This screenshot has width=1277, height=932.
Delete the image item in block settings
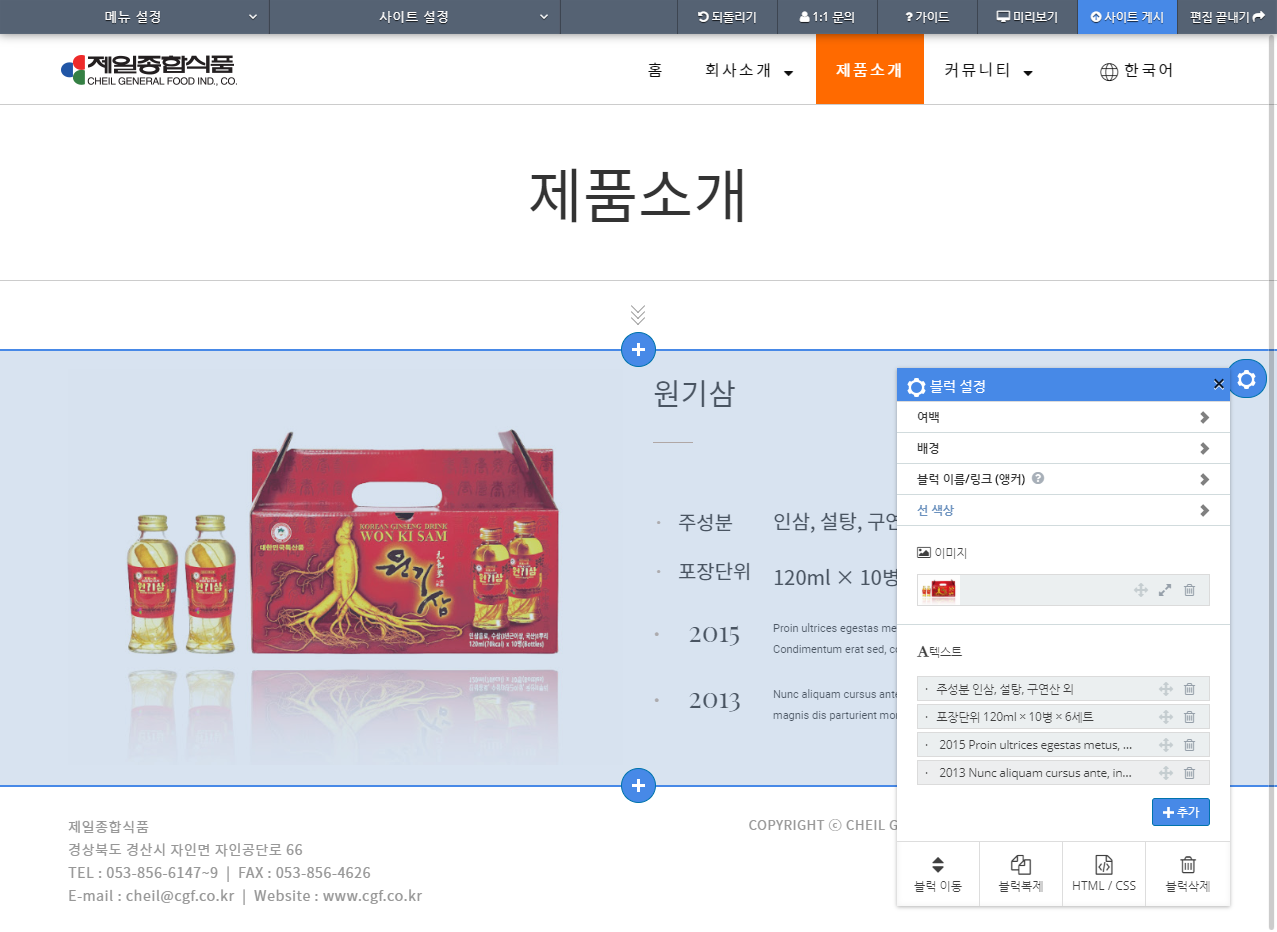(x=1189, y=590)
